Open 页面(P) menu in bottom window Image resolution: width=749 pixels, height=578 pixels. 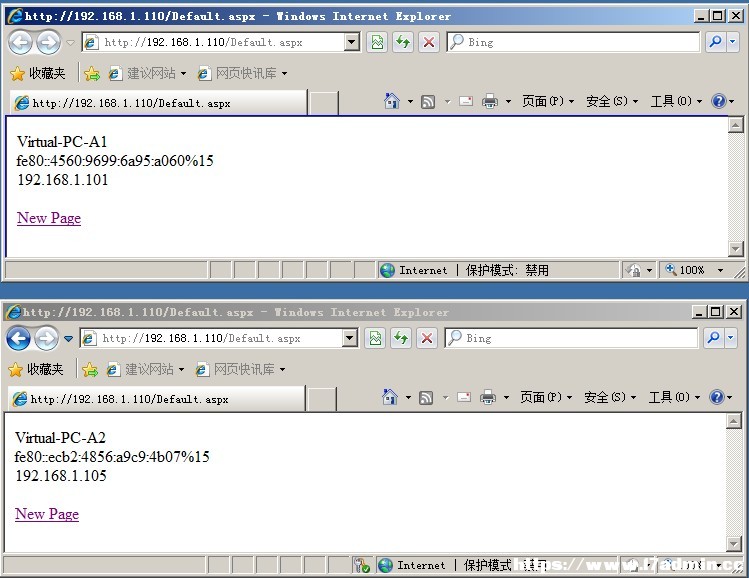546,397
